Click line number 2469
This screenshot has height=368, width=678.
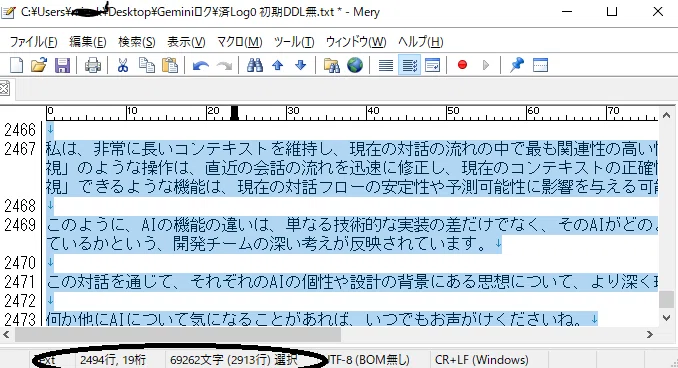click(x=20, y=225)
